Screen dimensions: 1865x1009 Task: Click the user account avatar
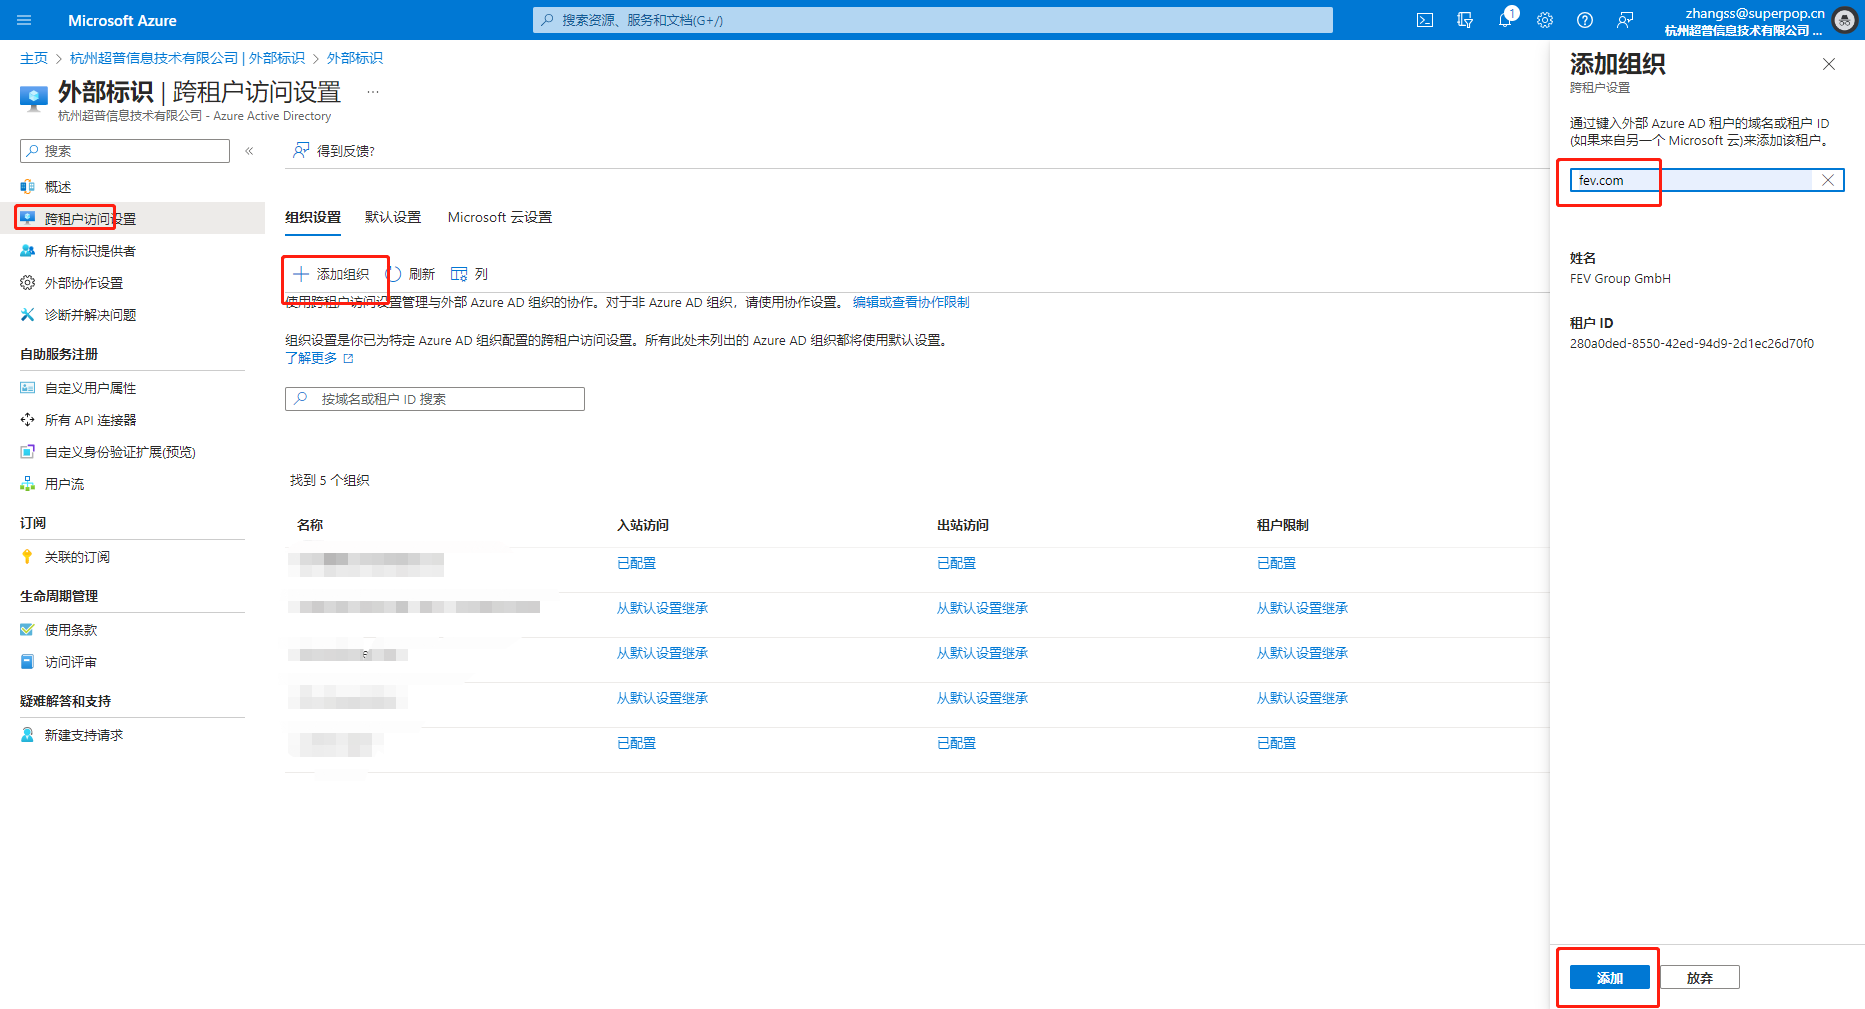click(1845, 21)
